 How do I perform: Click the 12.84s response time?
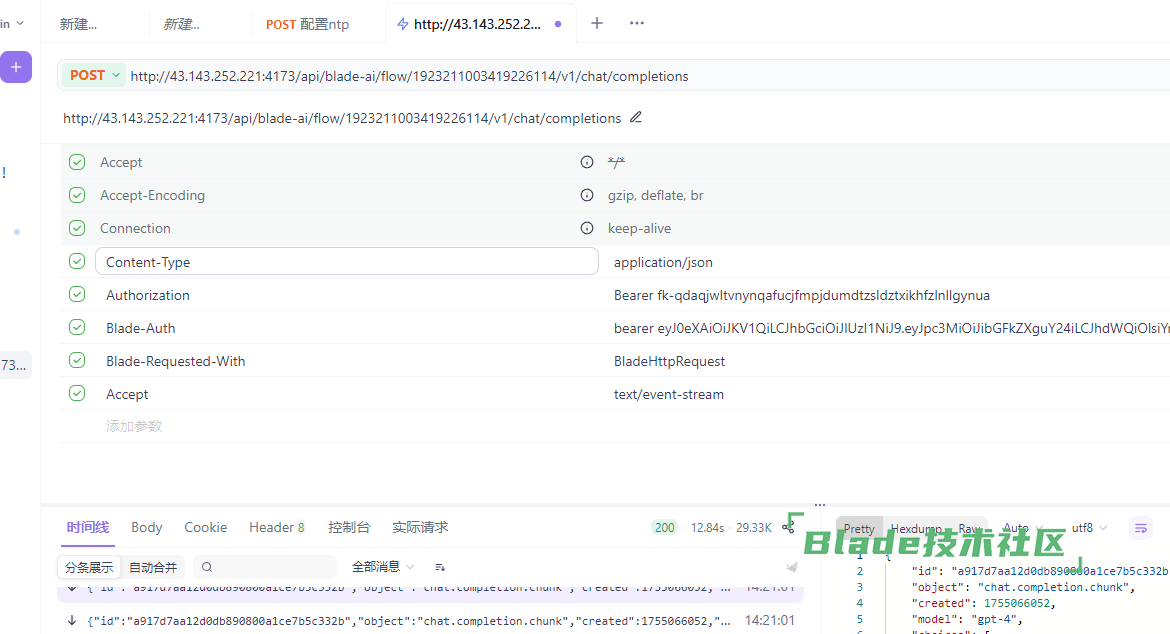point(707,528)
